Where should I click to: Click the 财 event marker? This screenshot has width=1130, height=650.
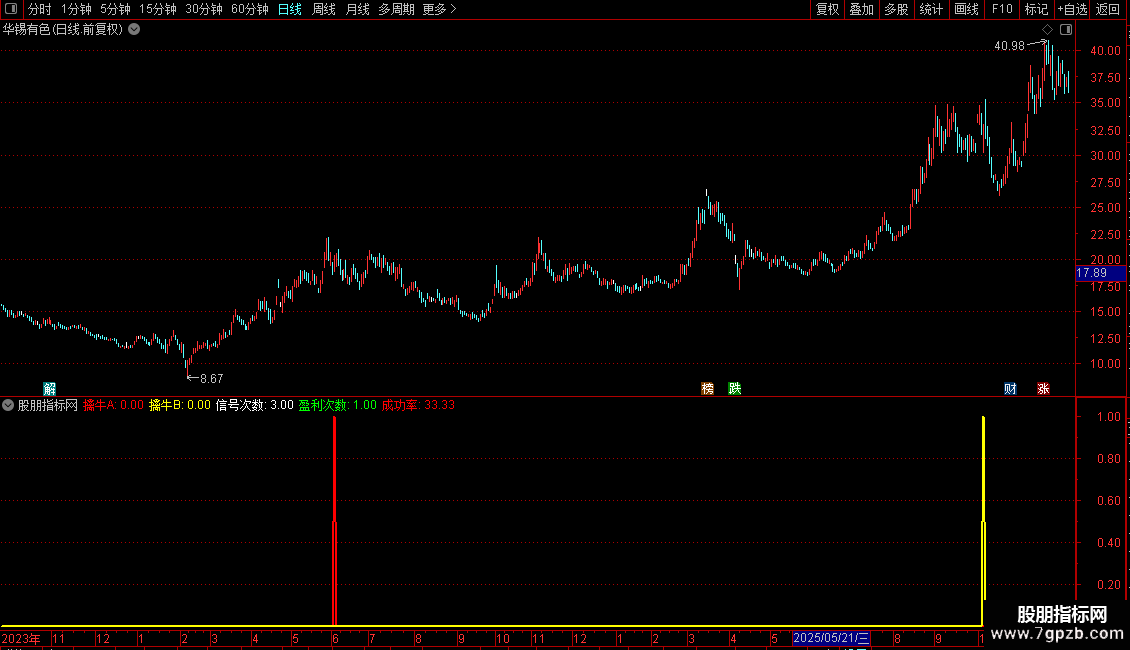point(1010,388)
